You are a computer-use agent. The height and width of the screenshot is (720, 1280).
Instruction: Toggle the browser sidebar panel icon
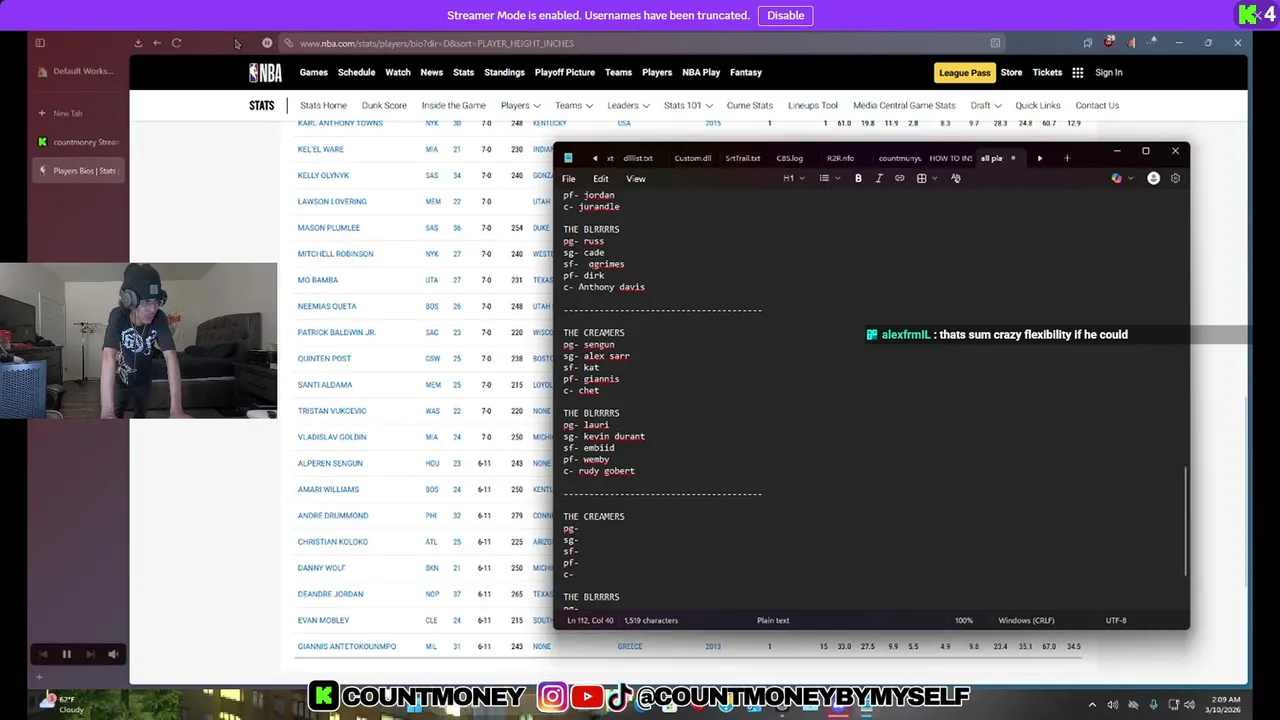tap(40, 43)
